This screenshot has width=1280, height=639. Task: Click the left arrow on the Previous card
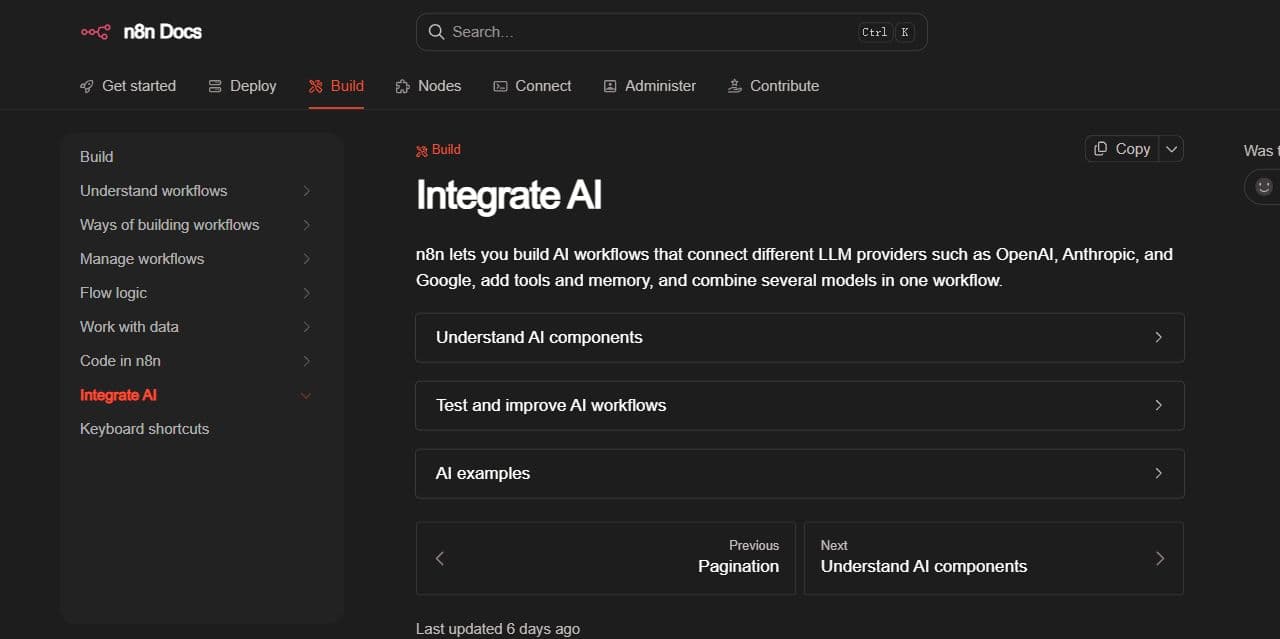pyautogui.click(x=440, y=558)
